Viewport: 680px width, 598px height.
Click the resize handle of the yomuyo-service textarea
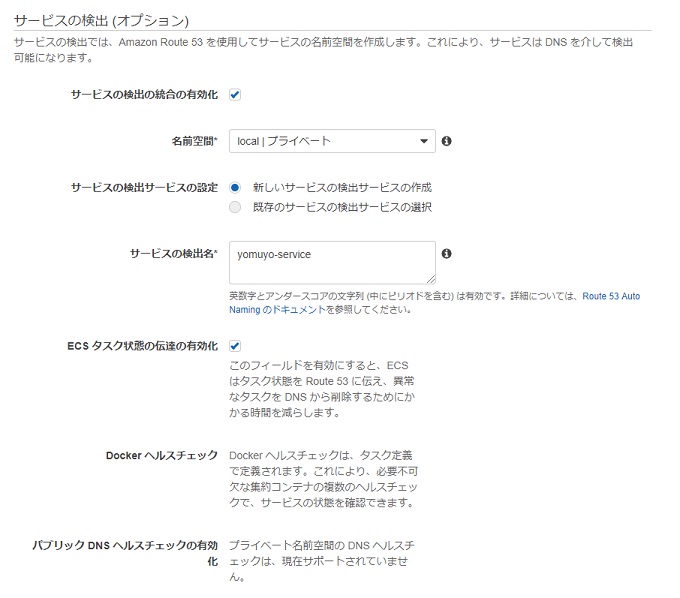coord(431,279)
